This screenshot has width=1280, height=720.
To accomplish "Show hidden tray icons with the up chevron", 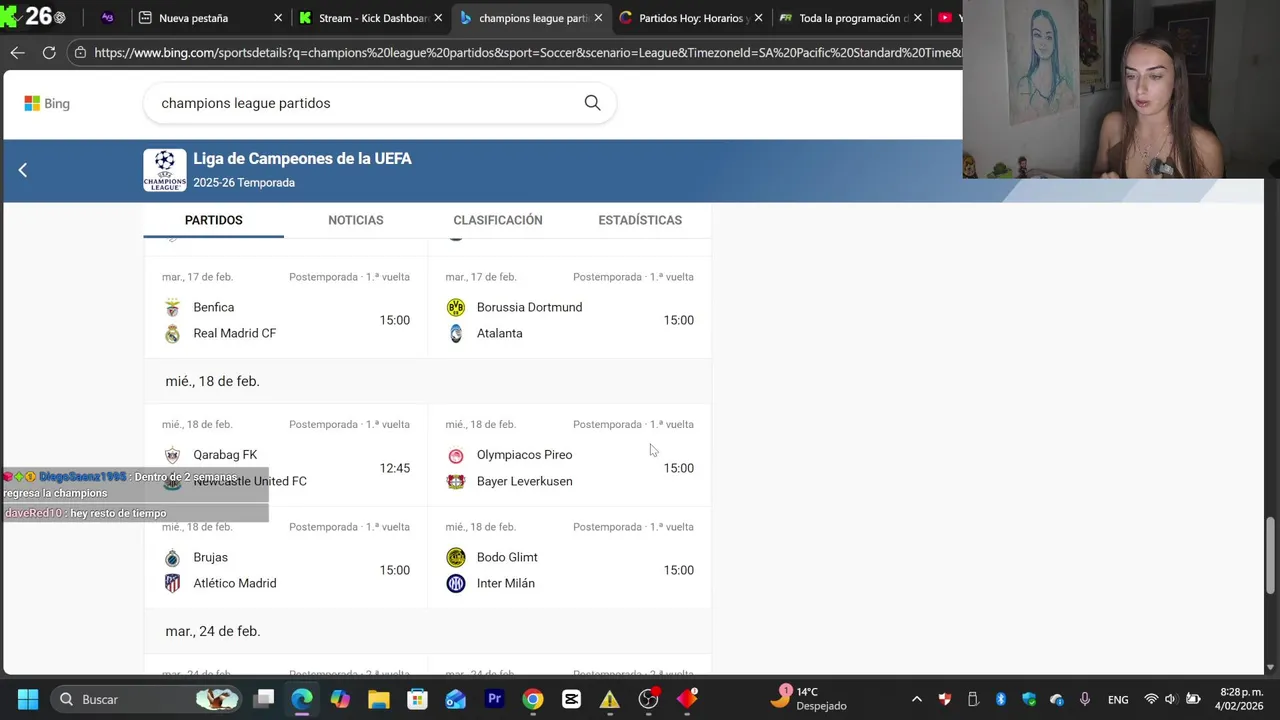I will pyautogui.click(x=916, y=699).
